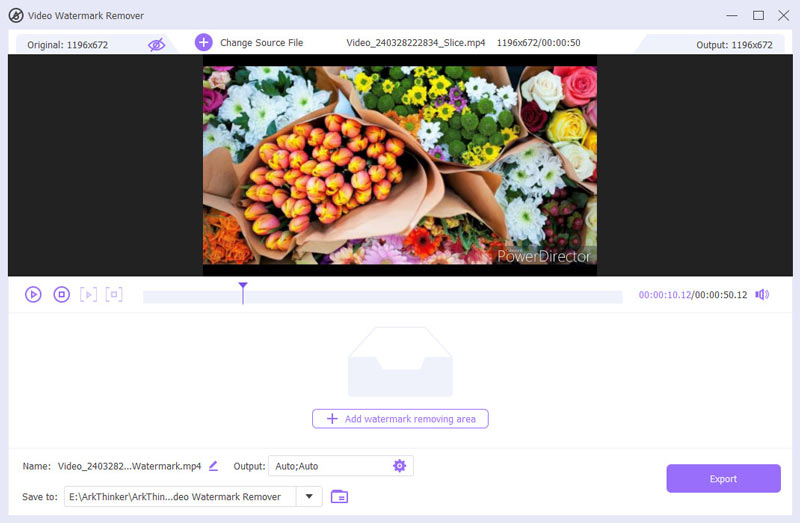Screen dimensions: 800x523
Task: Toggle the original preview eye icon
Action: [x=157, y=45]
